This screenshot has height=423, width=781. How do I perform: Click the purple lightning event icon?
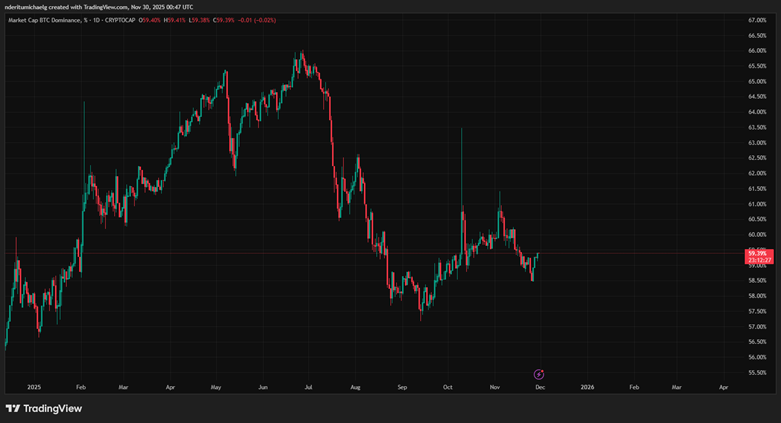coord(539,373)
